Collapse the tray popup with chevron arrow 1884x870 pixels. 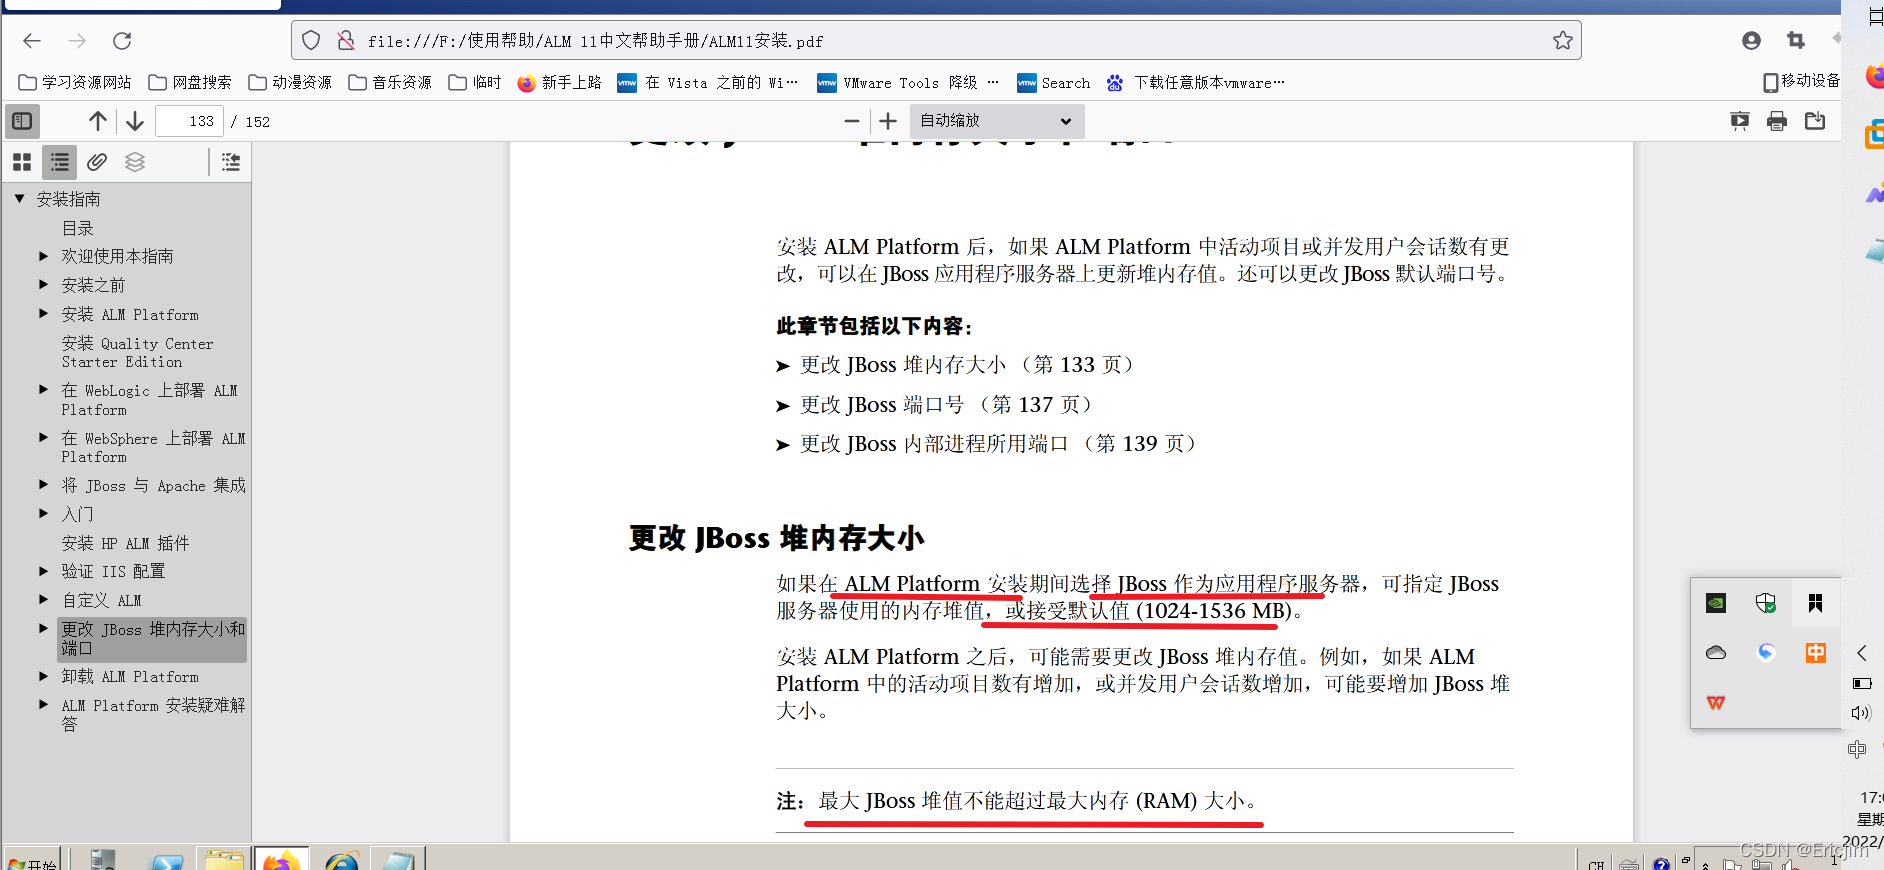[1862, 653]
